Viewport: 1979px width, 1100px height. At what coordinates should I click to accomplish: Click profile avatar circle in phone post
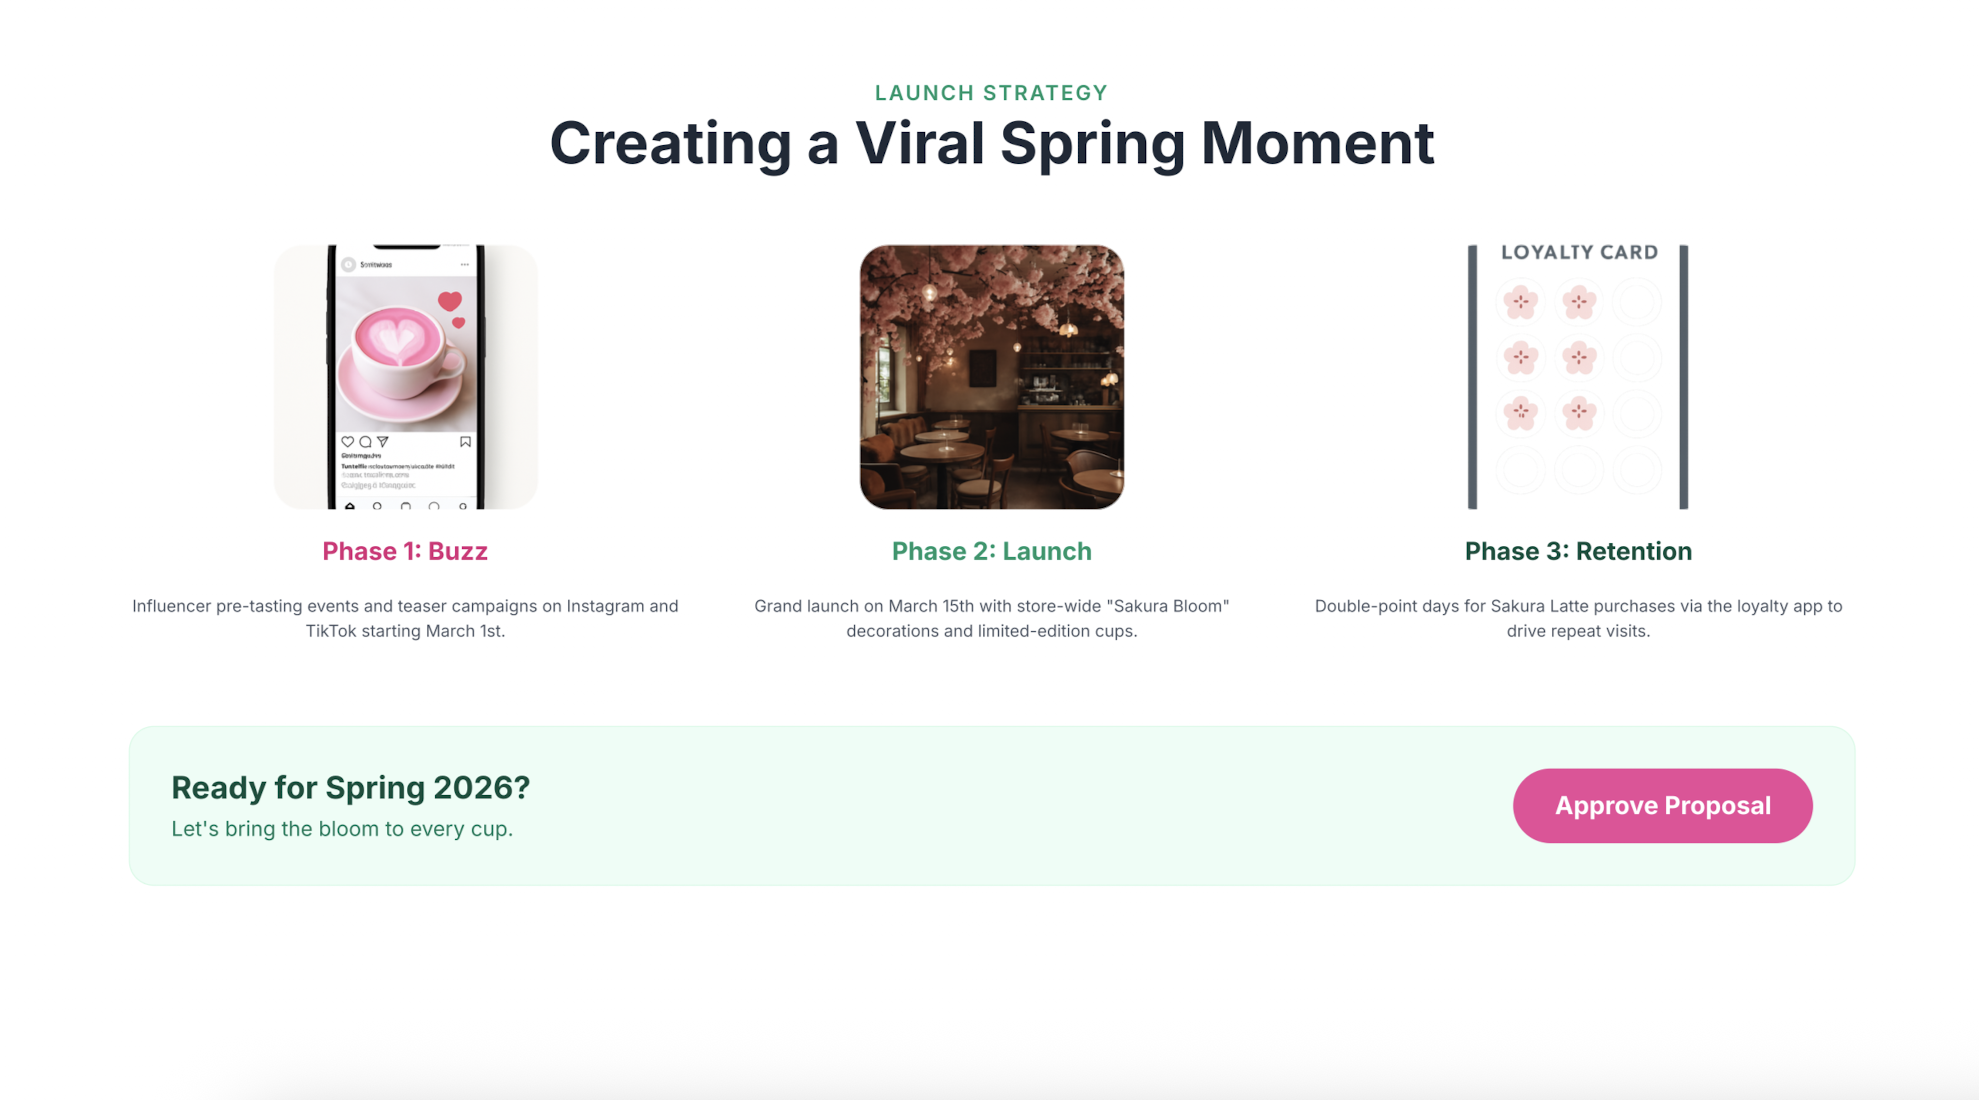[x=348, y=264]
